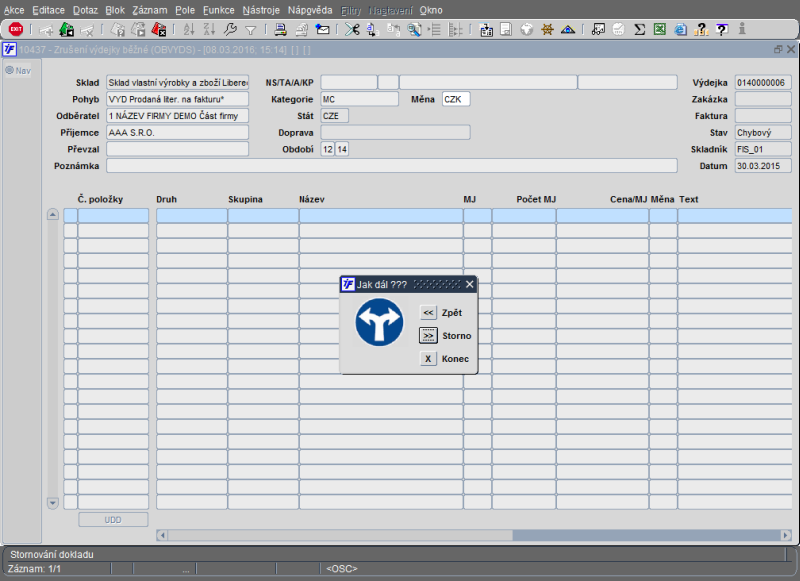
Task: Click the Excel export icon
Action: (660, 30)
